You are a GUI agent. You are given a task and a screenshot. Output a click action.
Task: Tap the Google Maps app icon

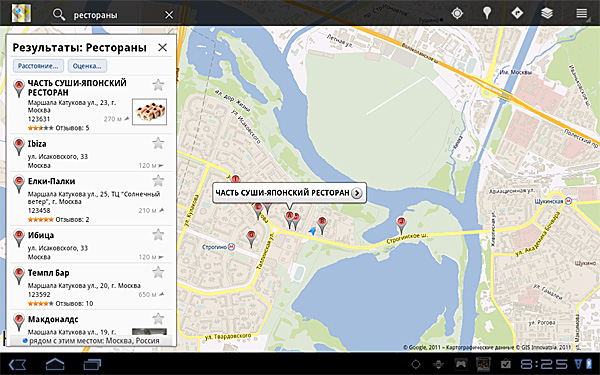[21, 13]
